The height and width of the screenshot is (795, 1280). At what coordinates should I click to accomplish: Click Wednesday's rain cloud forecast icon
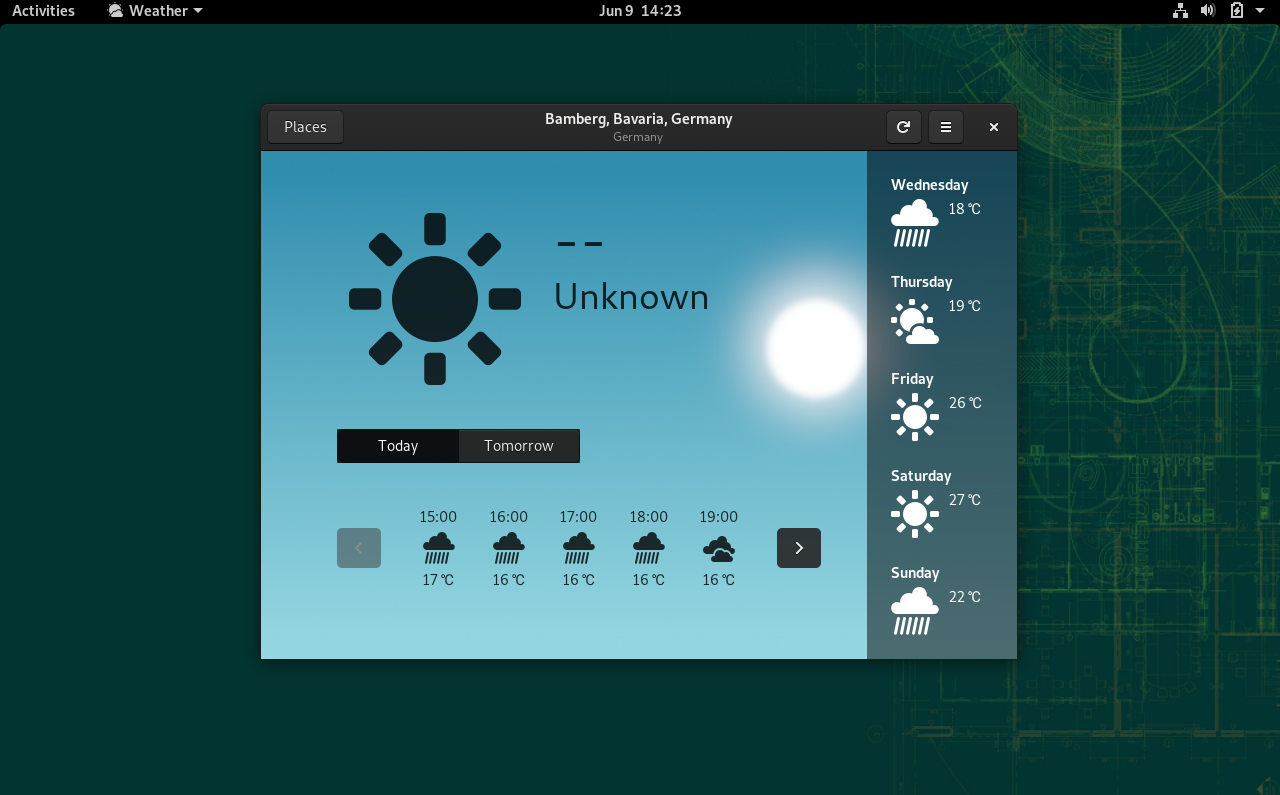click(914, 223)
